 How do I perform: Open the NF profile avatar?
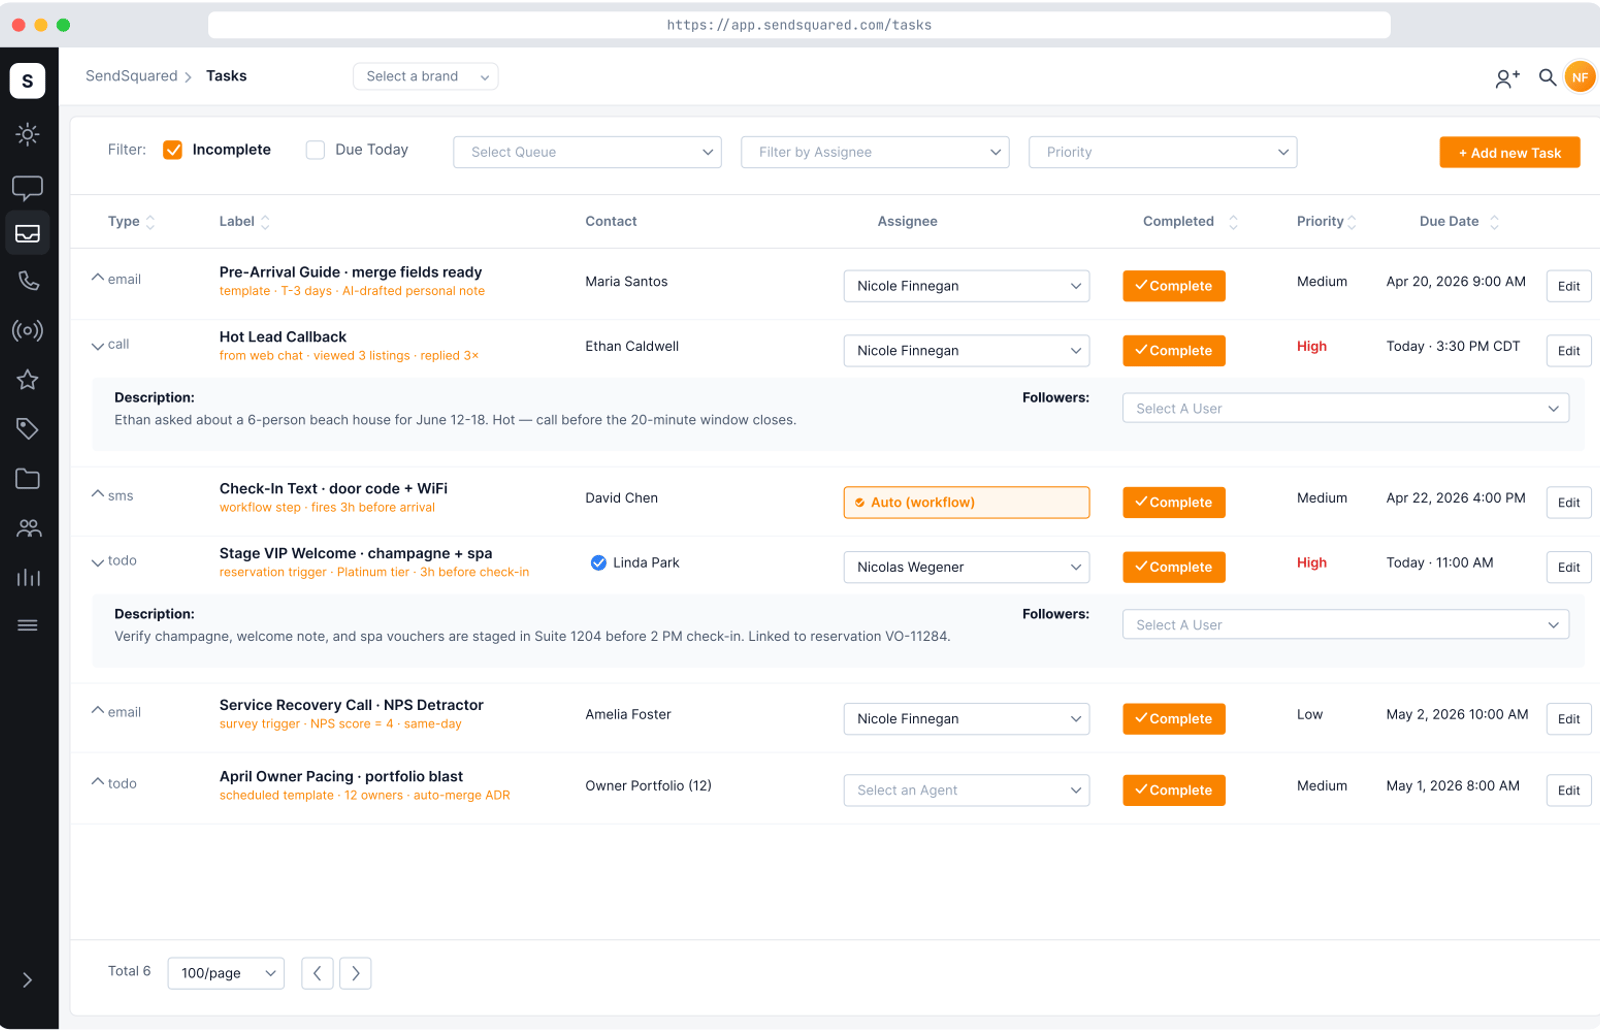point(1580,77)
